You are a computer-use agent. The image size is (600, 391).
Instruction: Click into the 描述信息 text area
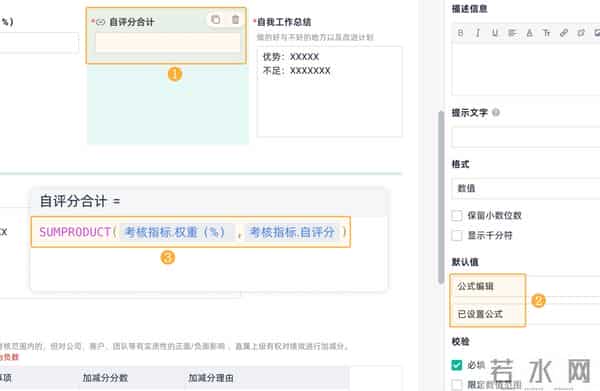[526, 69]
